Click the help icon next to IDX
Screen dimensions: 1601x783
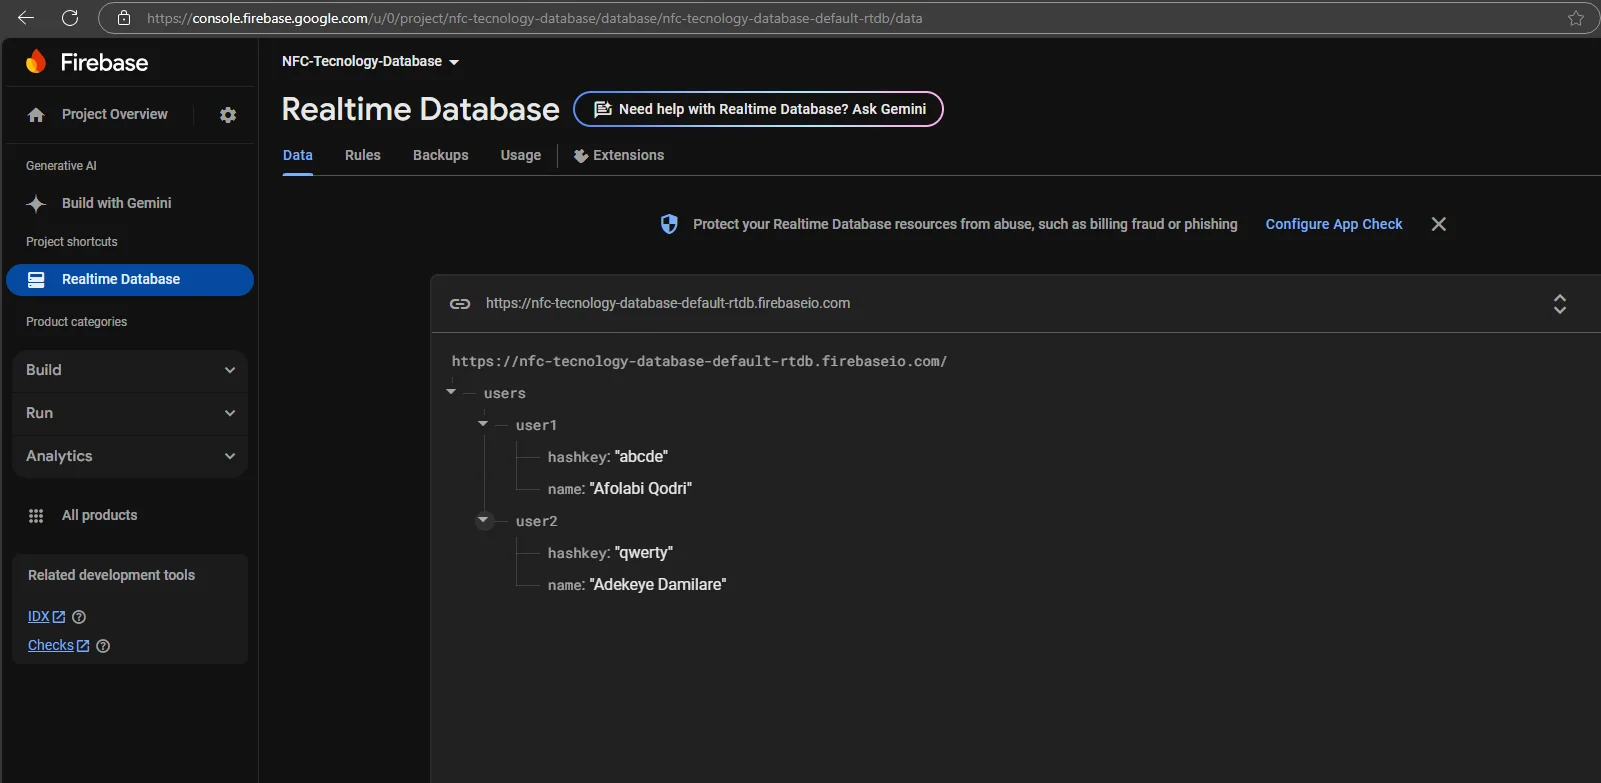79,617
